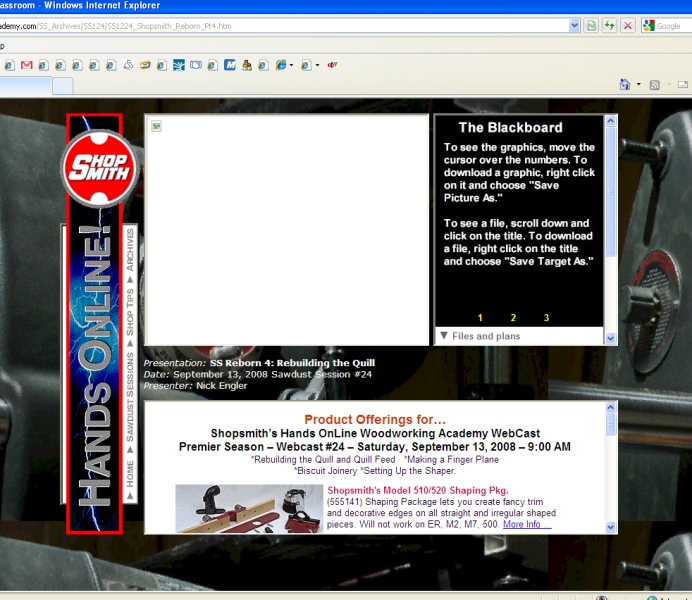Click the camera favorites icon
Viewport: 692px width, 600px height.
pyautogui.click(x=196, y=65)
